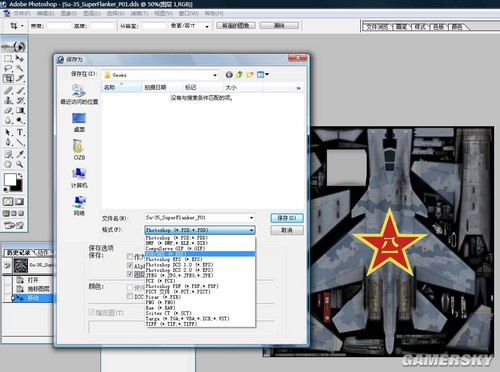Expand the file name dropdown arrow

pyautogui.click(x=251, y=218)
